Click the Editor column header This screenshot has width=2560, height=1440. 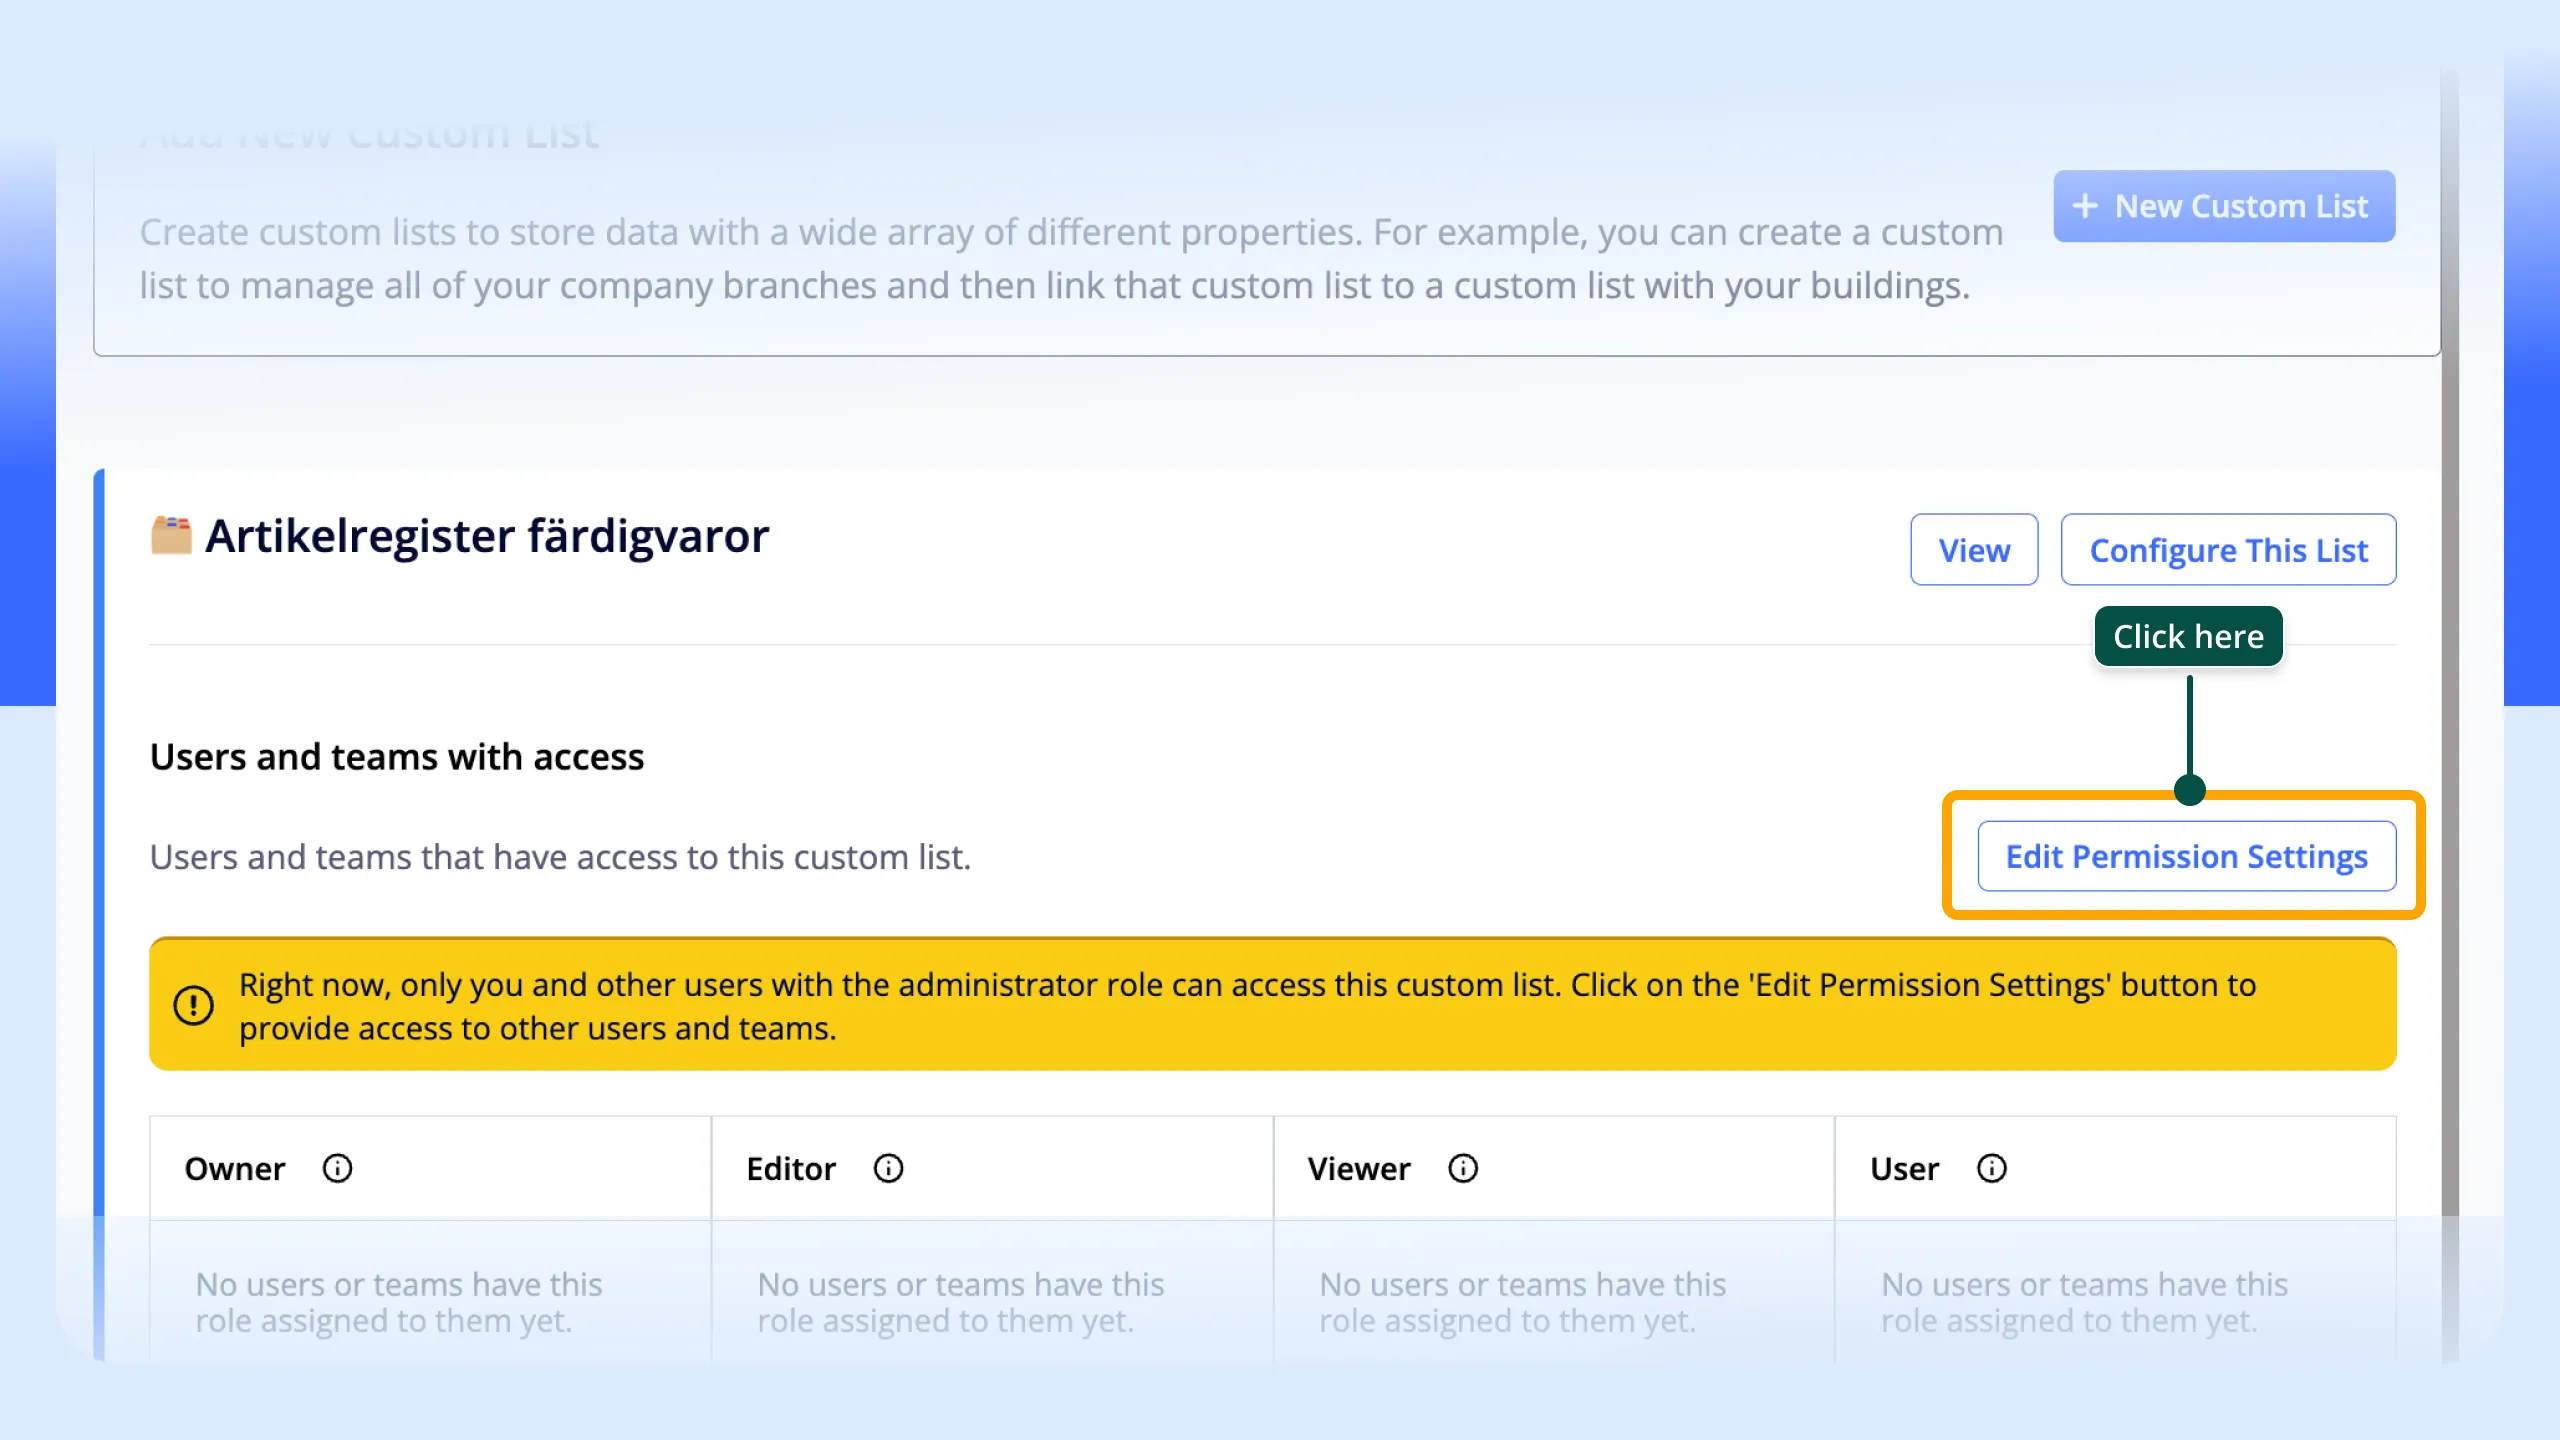point(790,1168)
